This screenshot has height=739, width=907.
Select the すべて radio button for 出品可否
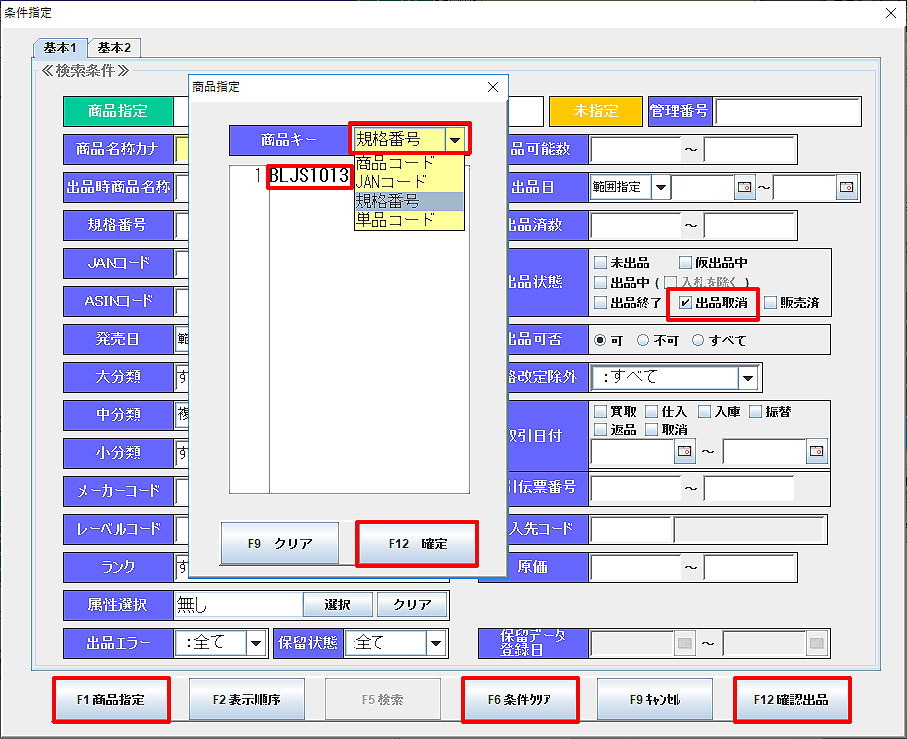point(698,340)
